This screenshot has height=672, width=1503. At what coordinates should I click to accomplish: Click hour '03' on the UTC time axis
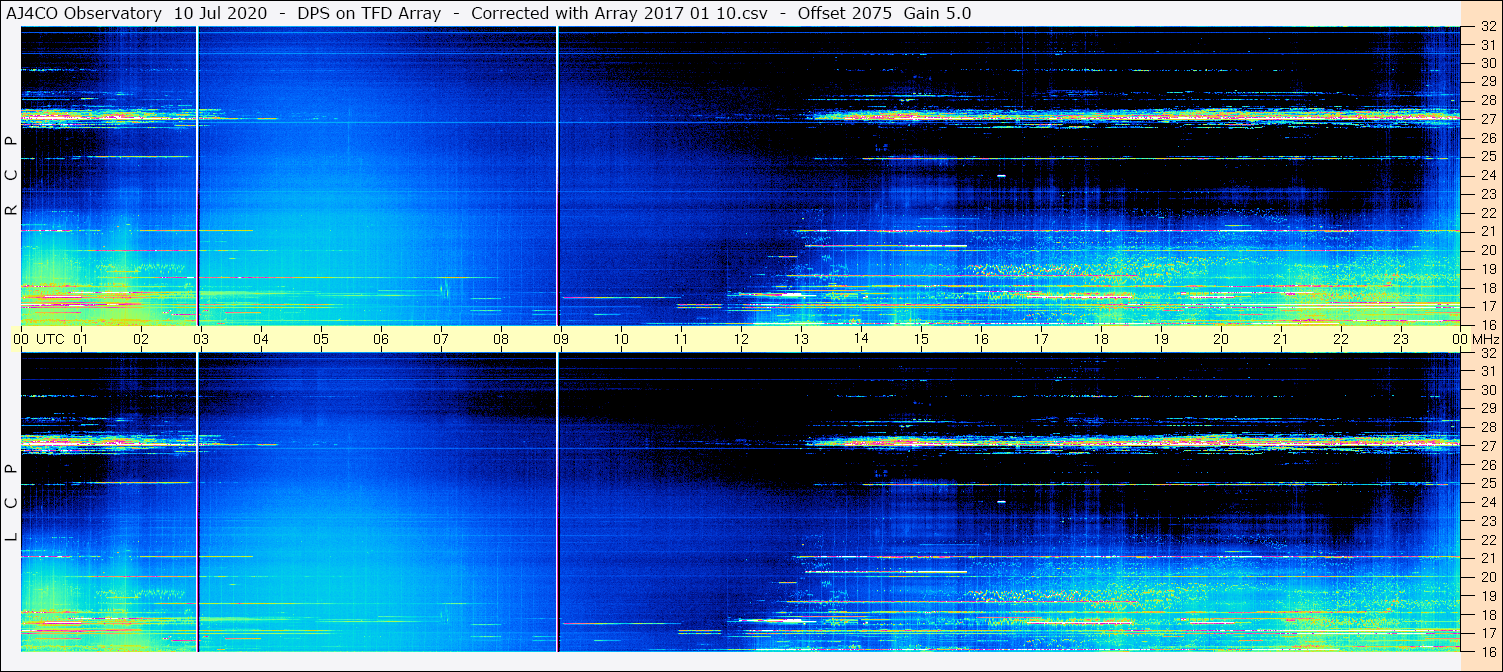pyautogui.click(x=201, y=339)
